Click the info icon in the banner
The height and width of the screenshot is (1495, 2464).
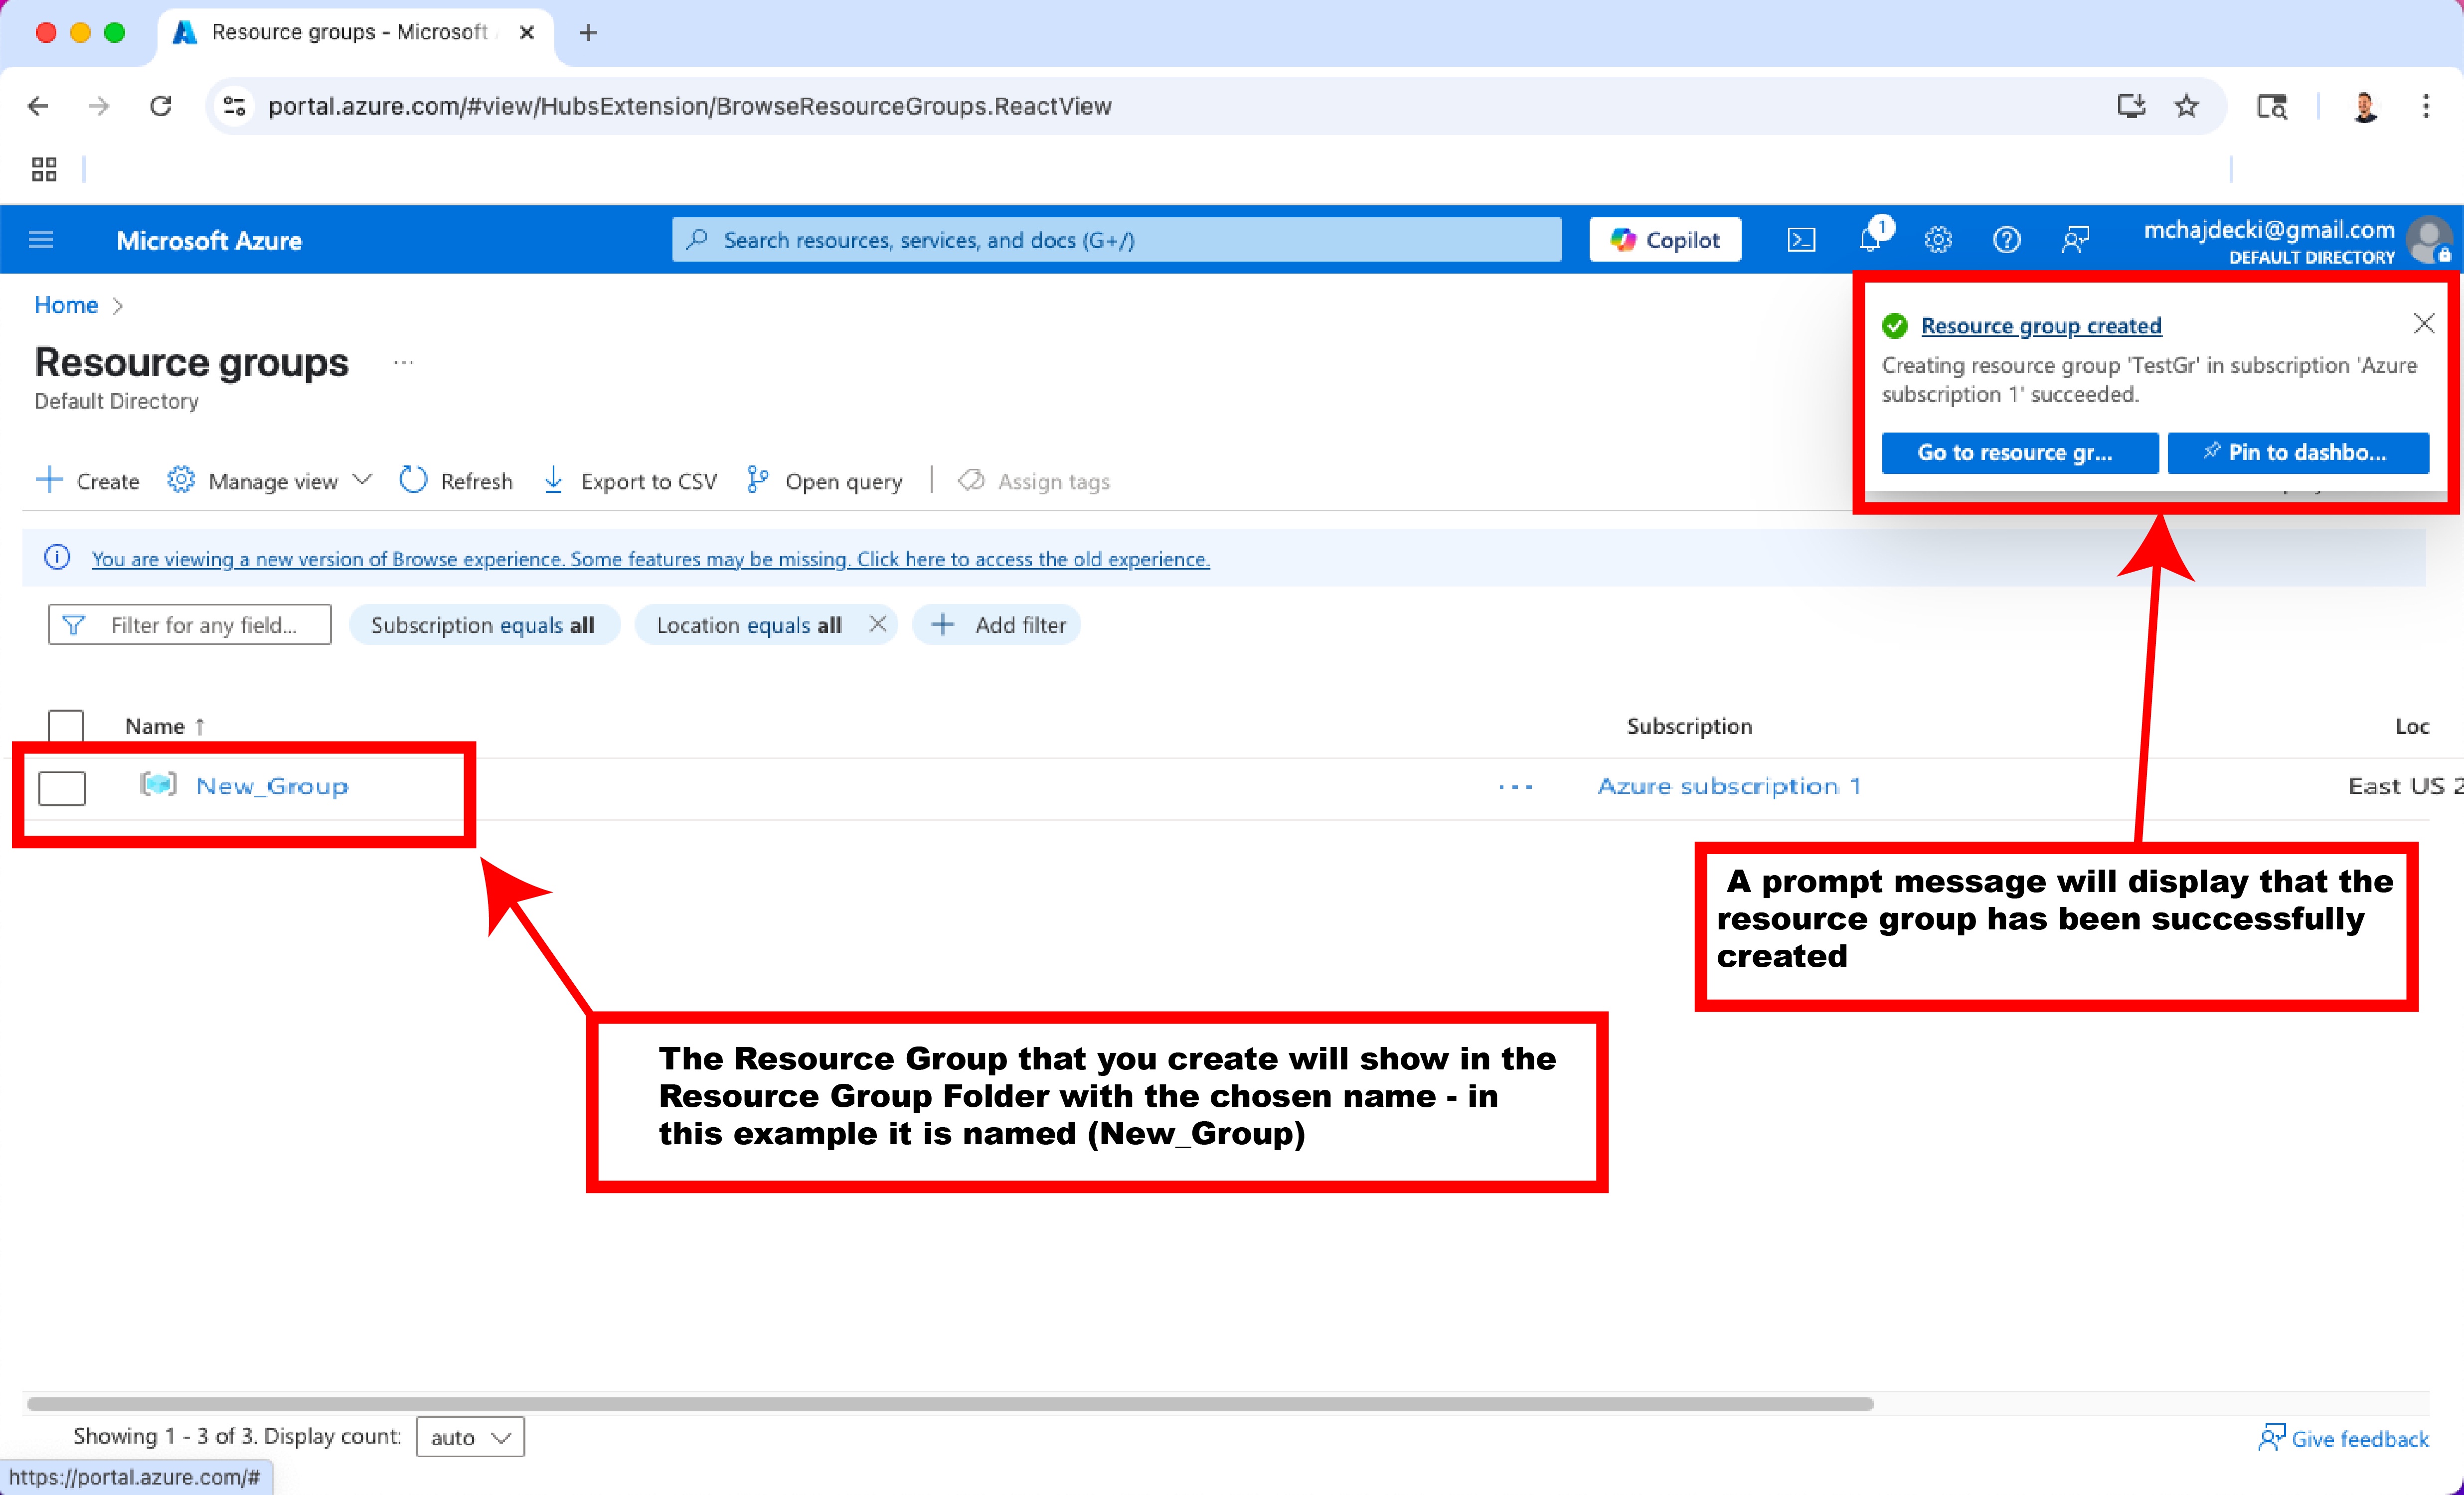click(x=57, y=558)
